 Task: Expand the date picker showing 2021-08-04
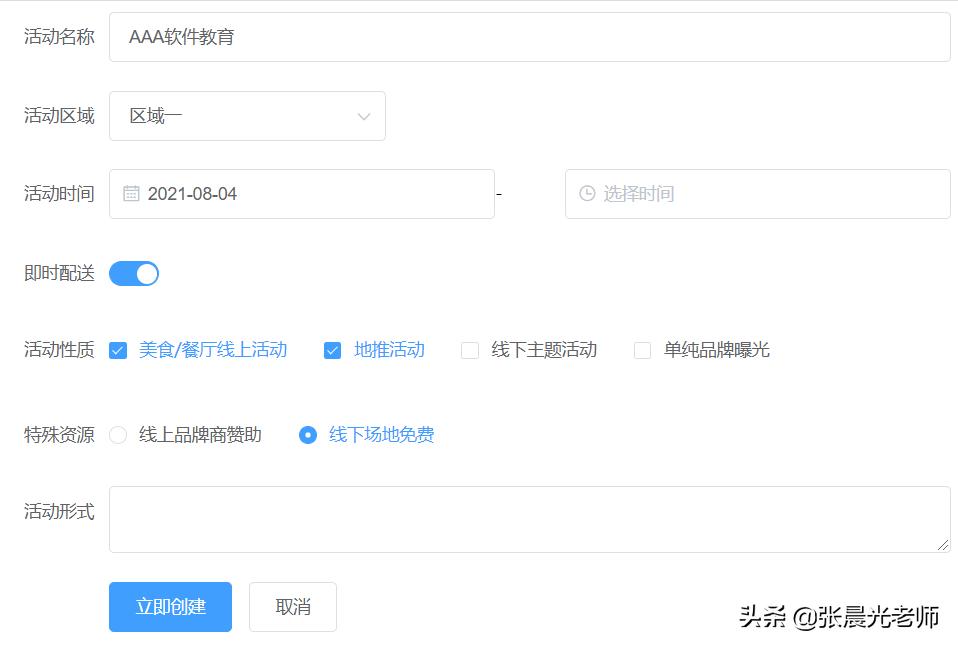(x=300, y=194)
